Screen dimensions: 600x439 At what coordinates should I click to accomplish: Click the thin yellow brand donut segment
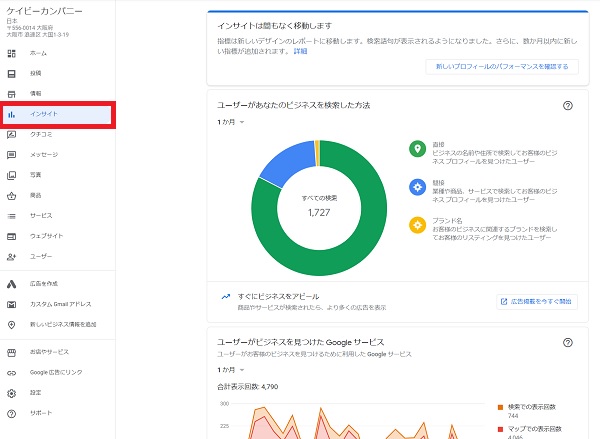(317, 153)
